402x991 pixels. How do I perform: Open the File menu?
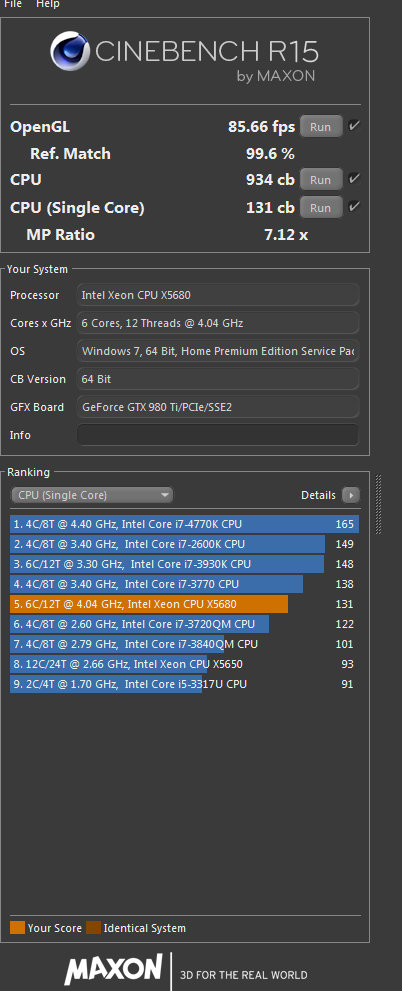point(13,4)
